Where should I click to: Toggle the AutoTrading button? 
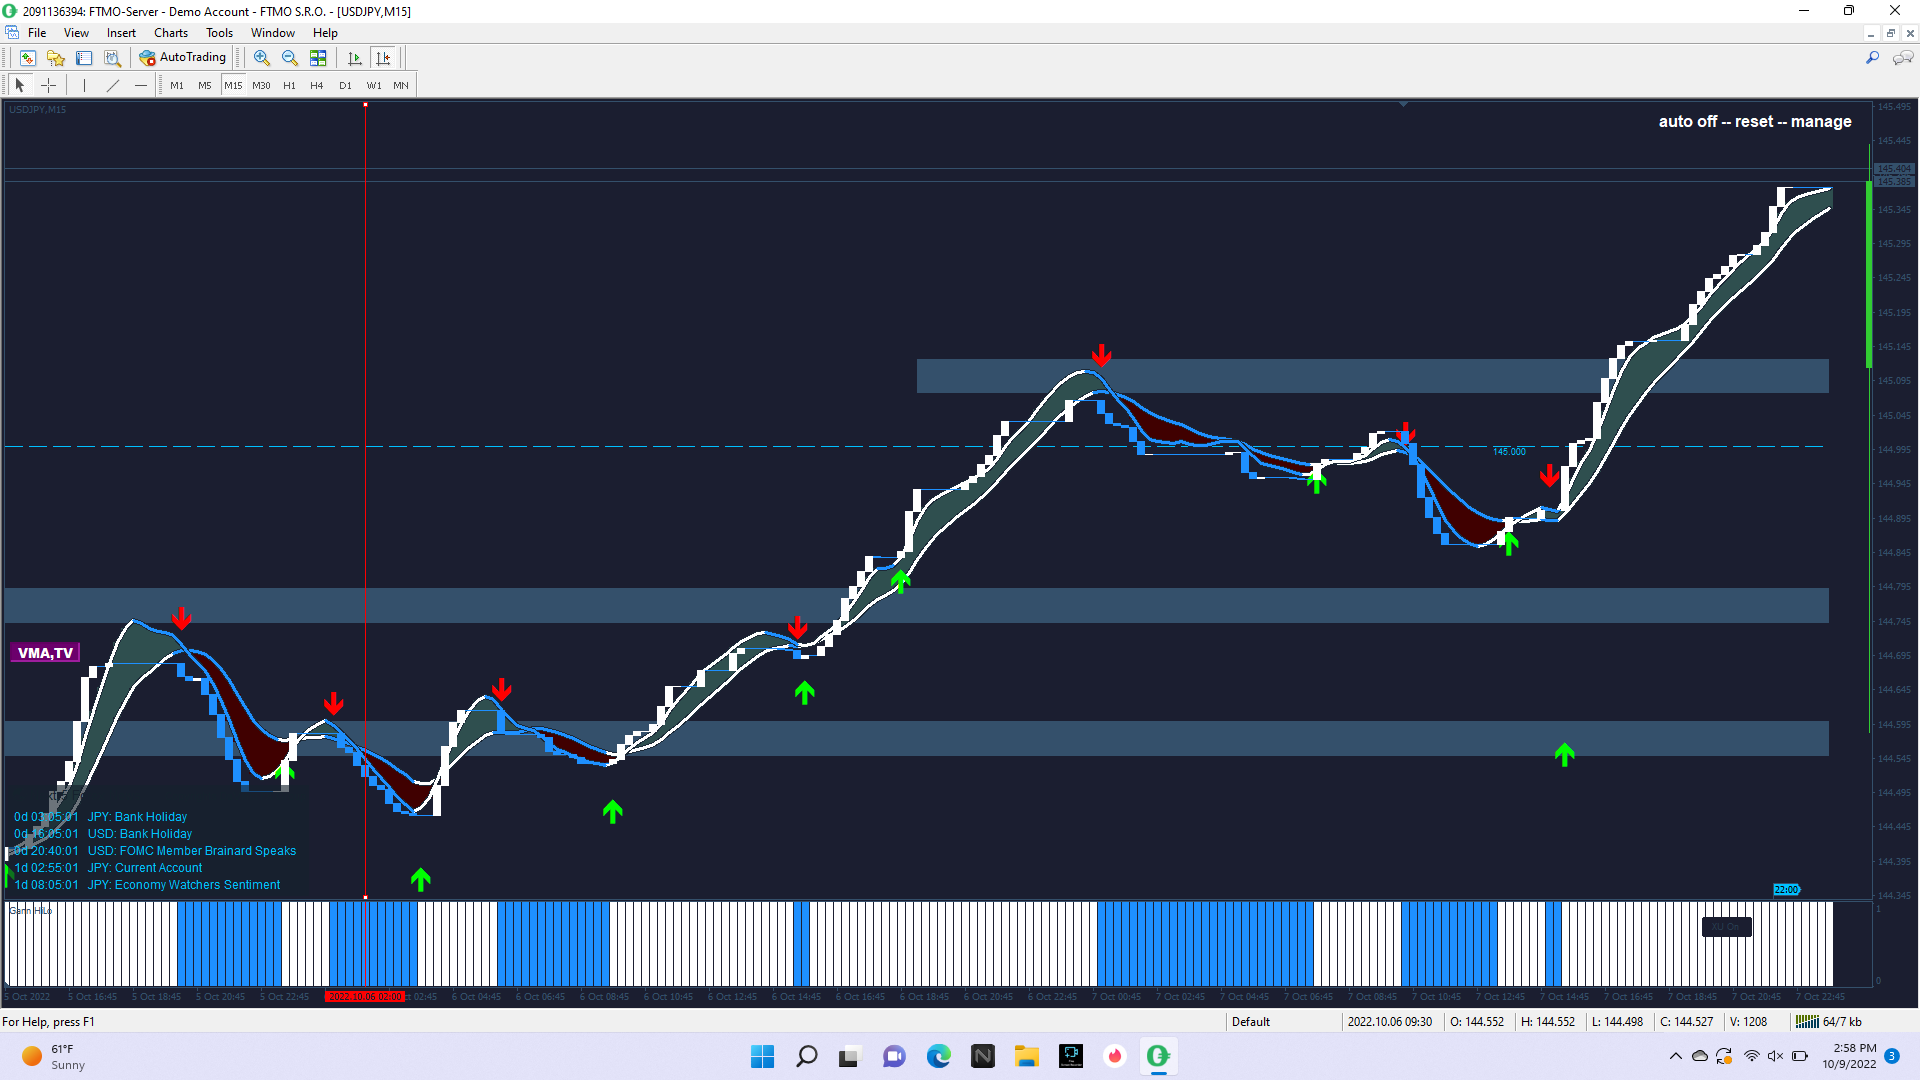click(x=183, y=58)
